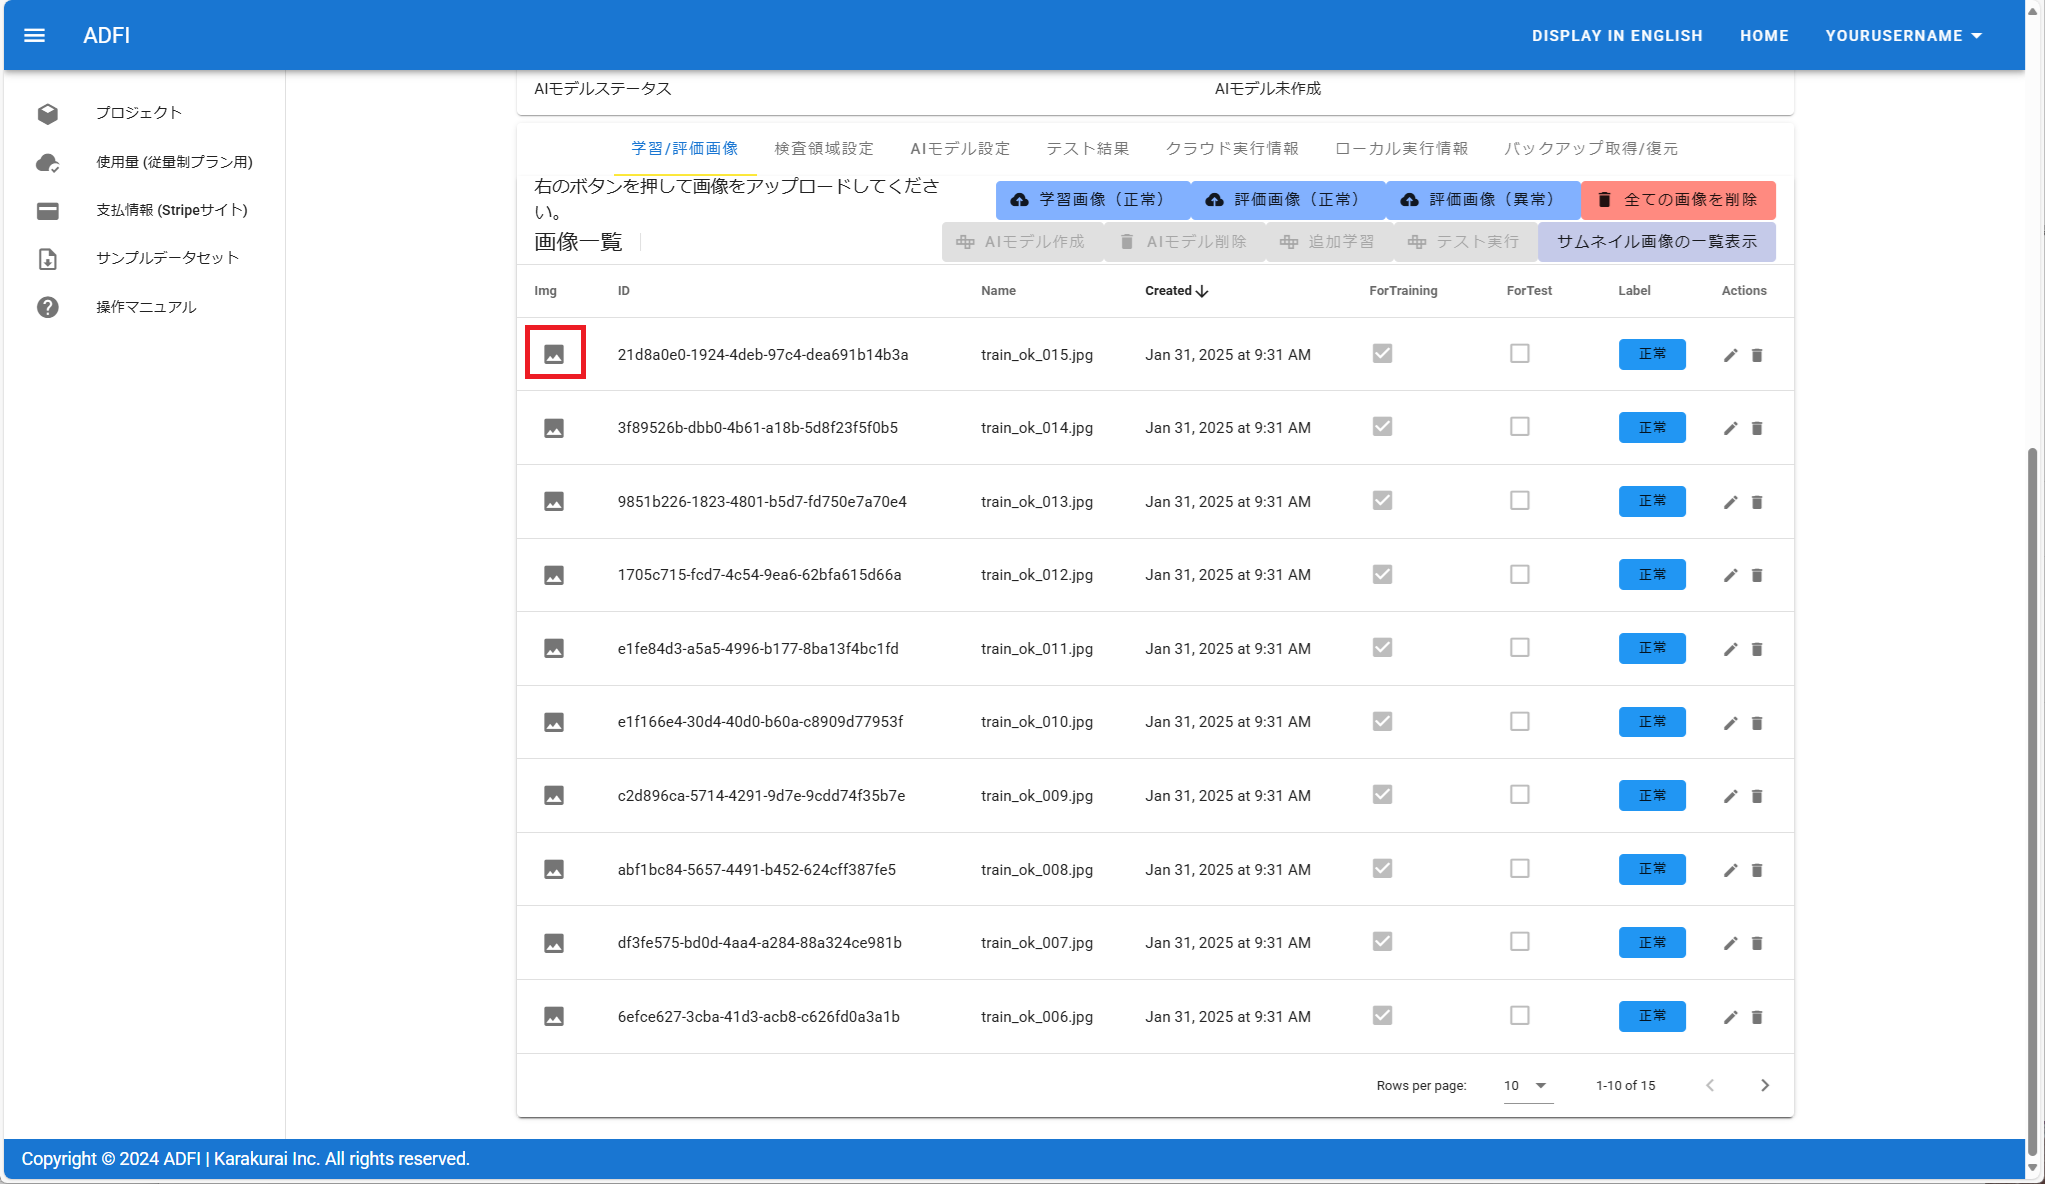Click the projects cube icon in the sidebar
Screen dimensions: 2045x1184
pos(47,113)
